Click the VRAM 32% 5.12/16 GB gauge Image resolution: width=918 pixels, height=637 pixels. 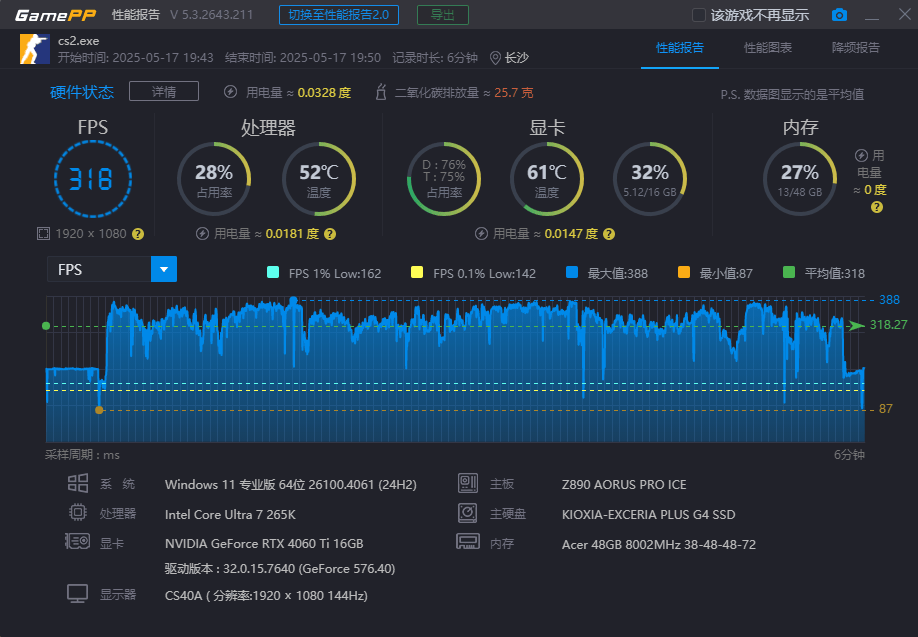(650, 179)
